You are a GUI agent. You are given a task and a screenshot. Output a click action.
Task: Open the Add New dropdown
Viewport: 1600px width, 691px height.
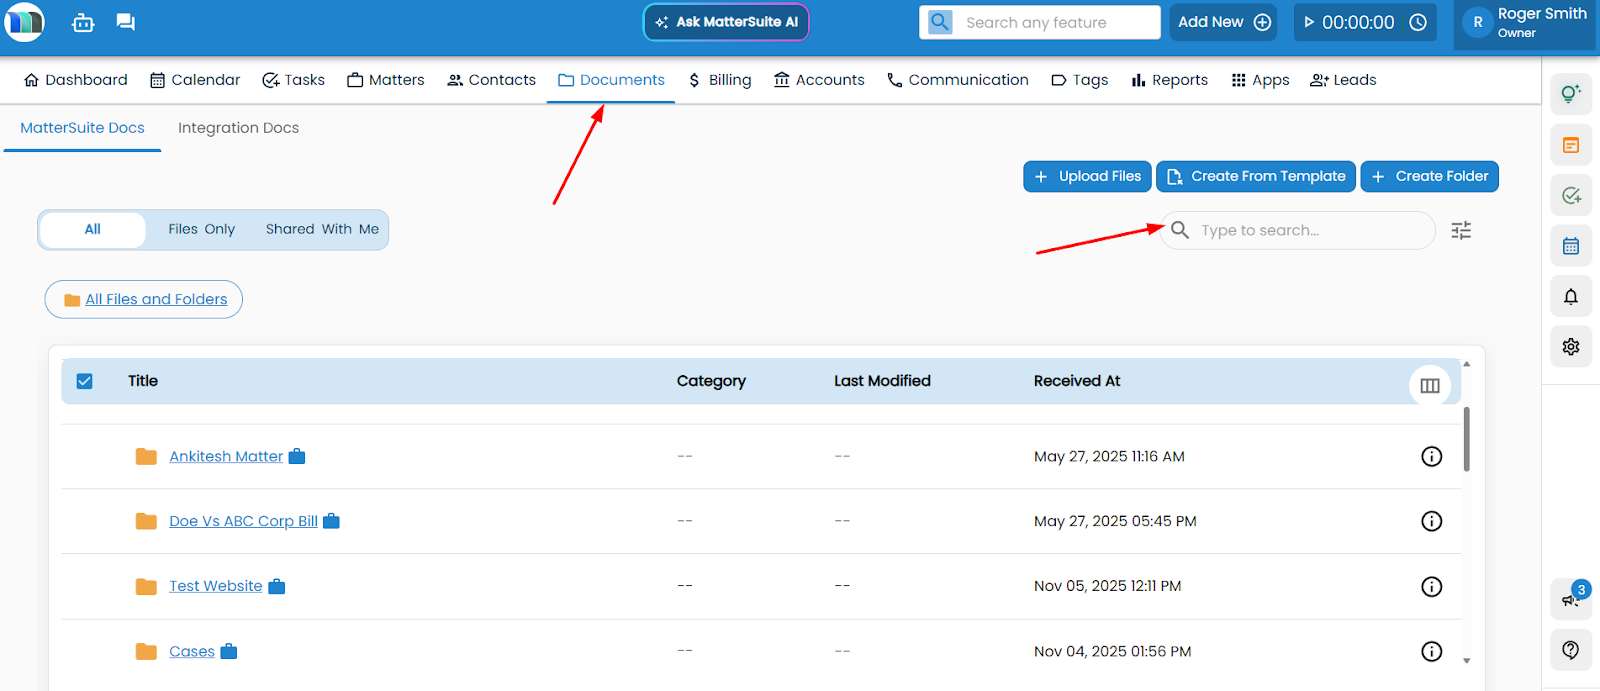click(x=1223, y=22)
